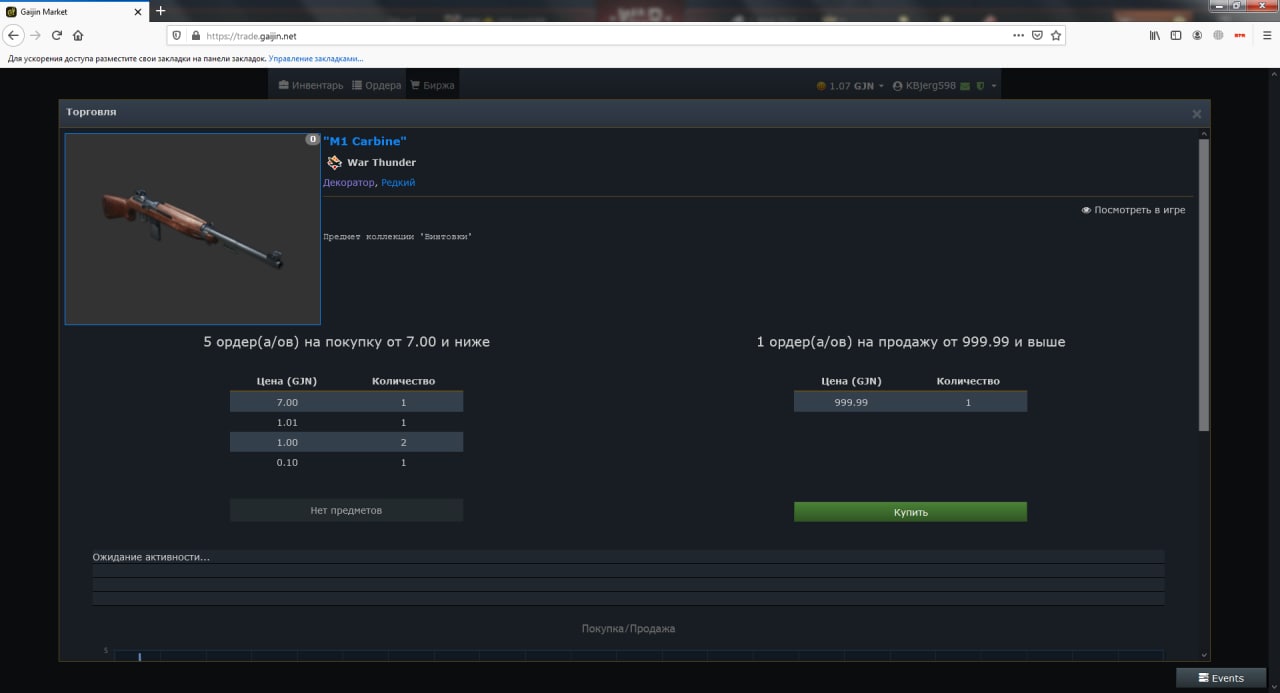Click the globe extension icon in toolbar
Screen dimensions: 1280x693
[1218, 35]
